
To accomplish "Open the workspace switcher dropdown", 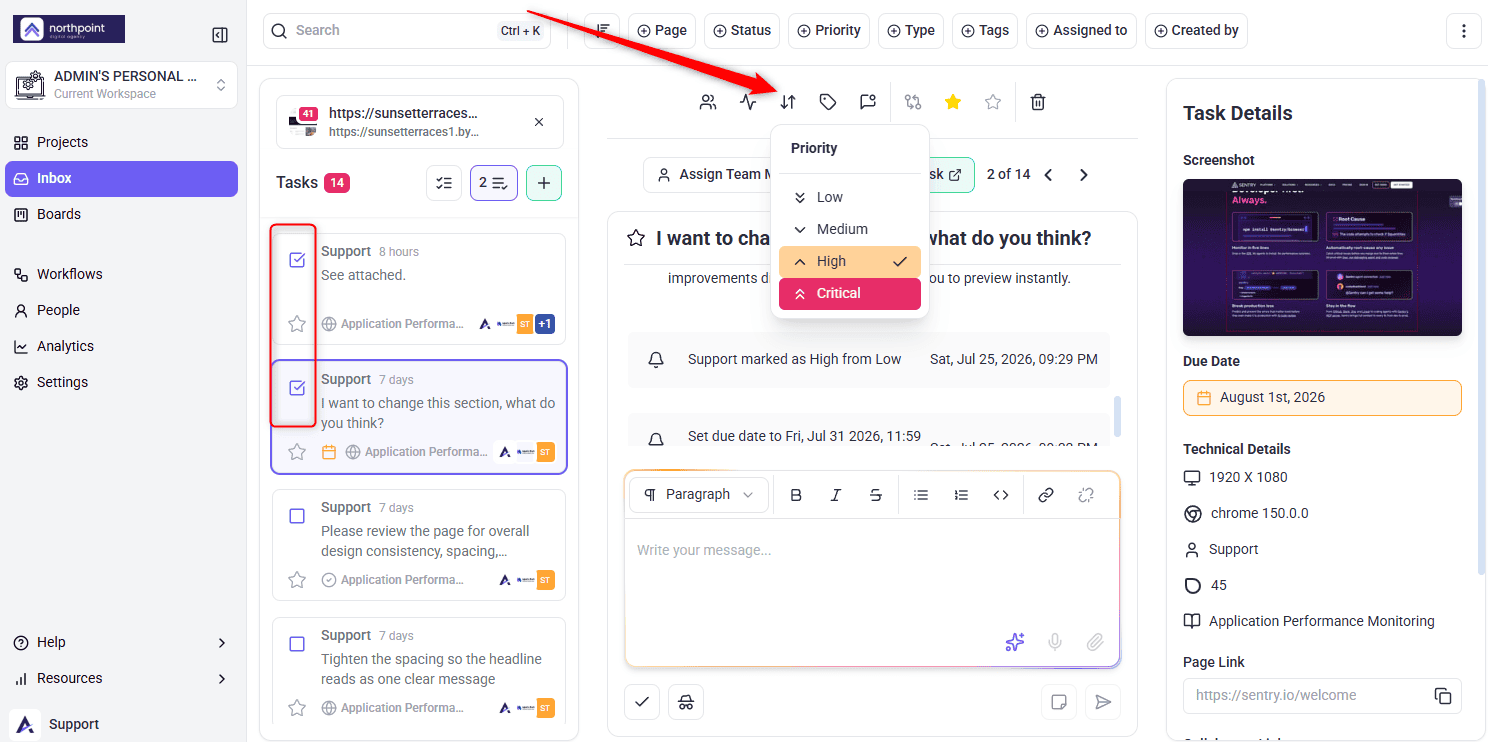I will (x=121, y=85).
